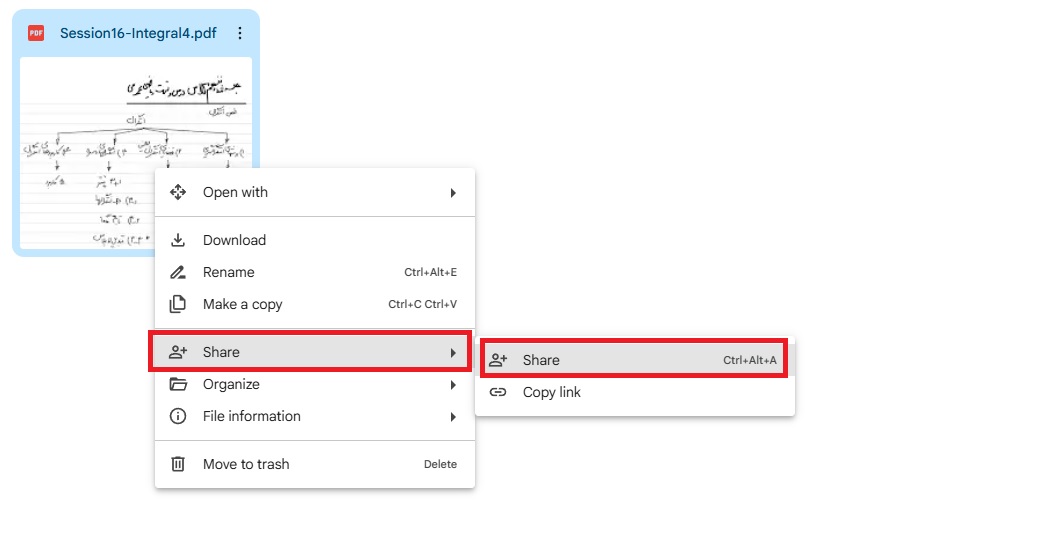Open the three-dot menu on the file card
This screenshot has height=556, width=1056.
[240, 33]
